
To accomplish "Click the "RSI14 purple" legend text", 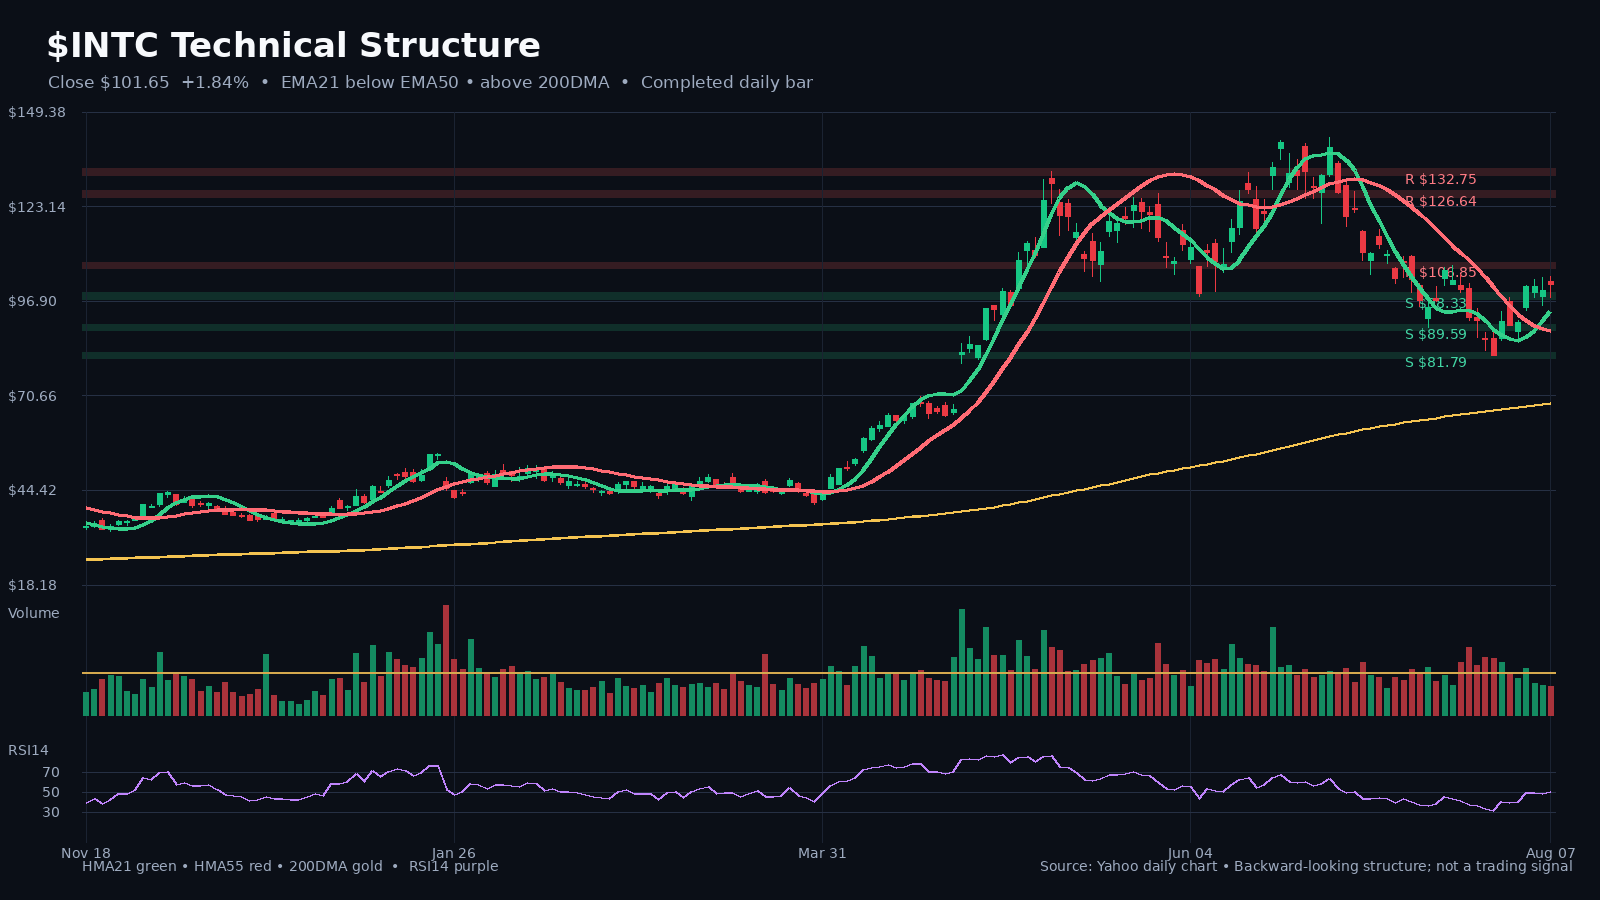I will coord(453,866).
